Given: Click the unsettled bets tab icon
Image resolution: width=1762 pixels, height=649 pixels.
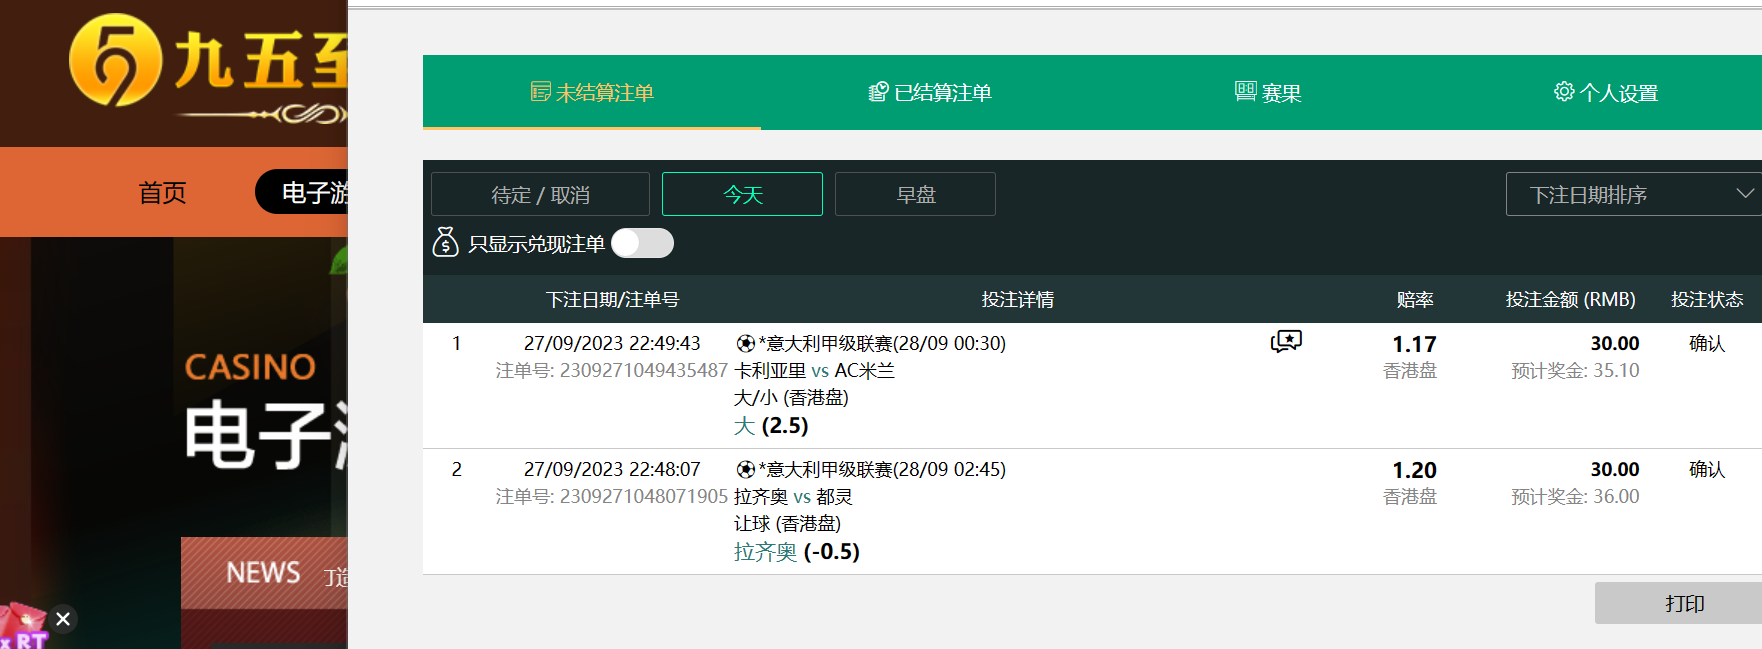Looking at the screenshot, I should pos(540,92).
